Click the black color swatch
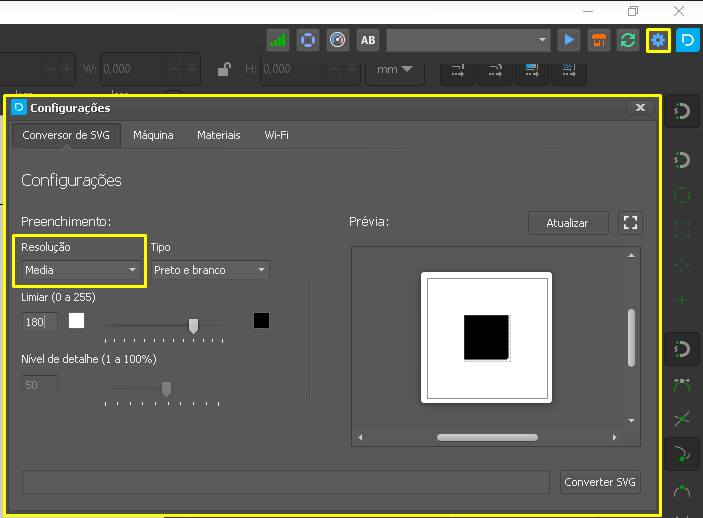 (x=261, y=321)
